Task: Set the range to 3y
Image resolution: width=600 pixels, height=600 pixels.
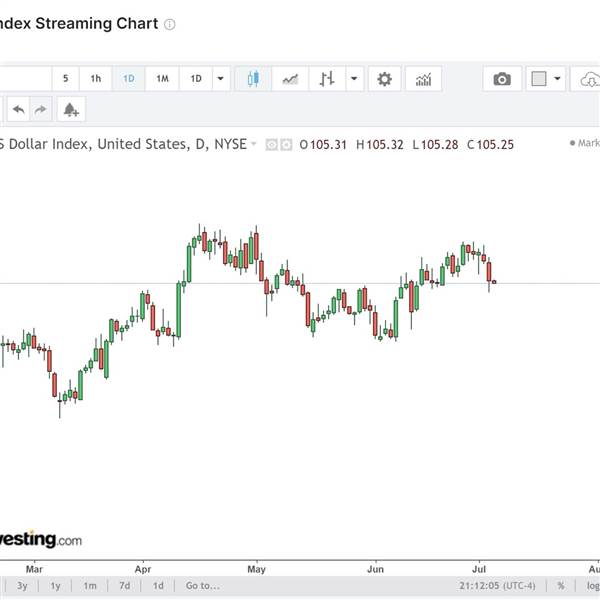Action: pos(22,586)
